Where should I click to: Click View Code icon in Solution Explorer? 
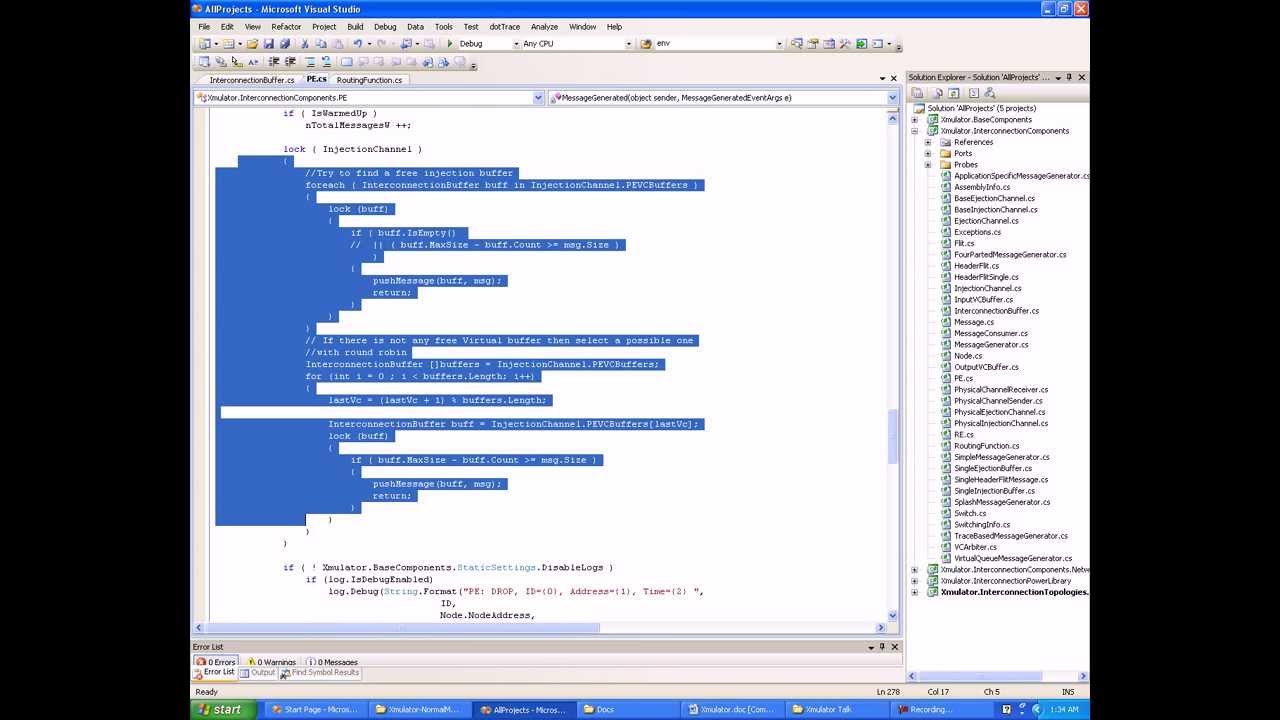coord(973,93)
